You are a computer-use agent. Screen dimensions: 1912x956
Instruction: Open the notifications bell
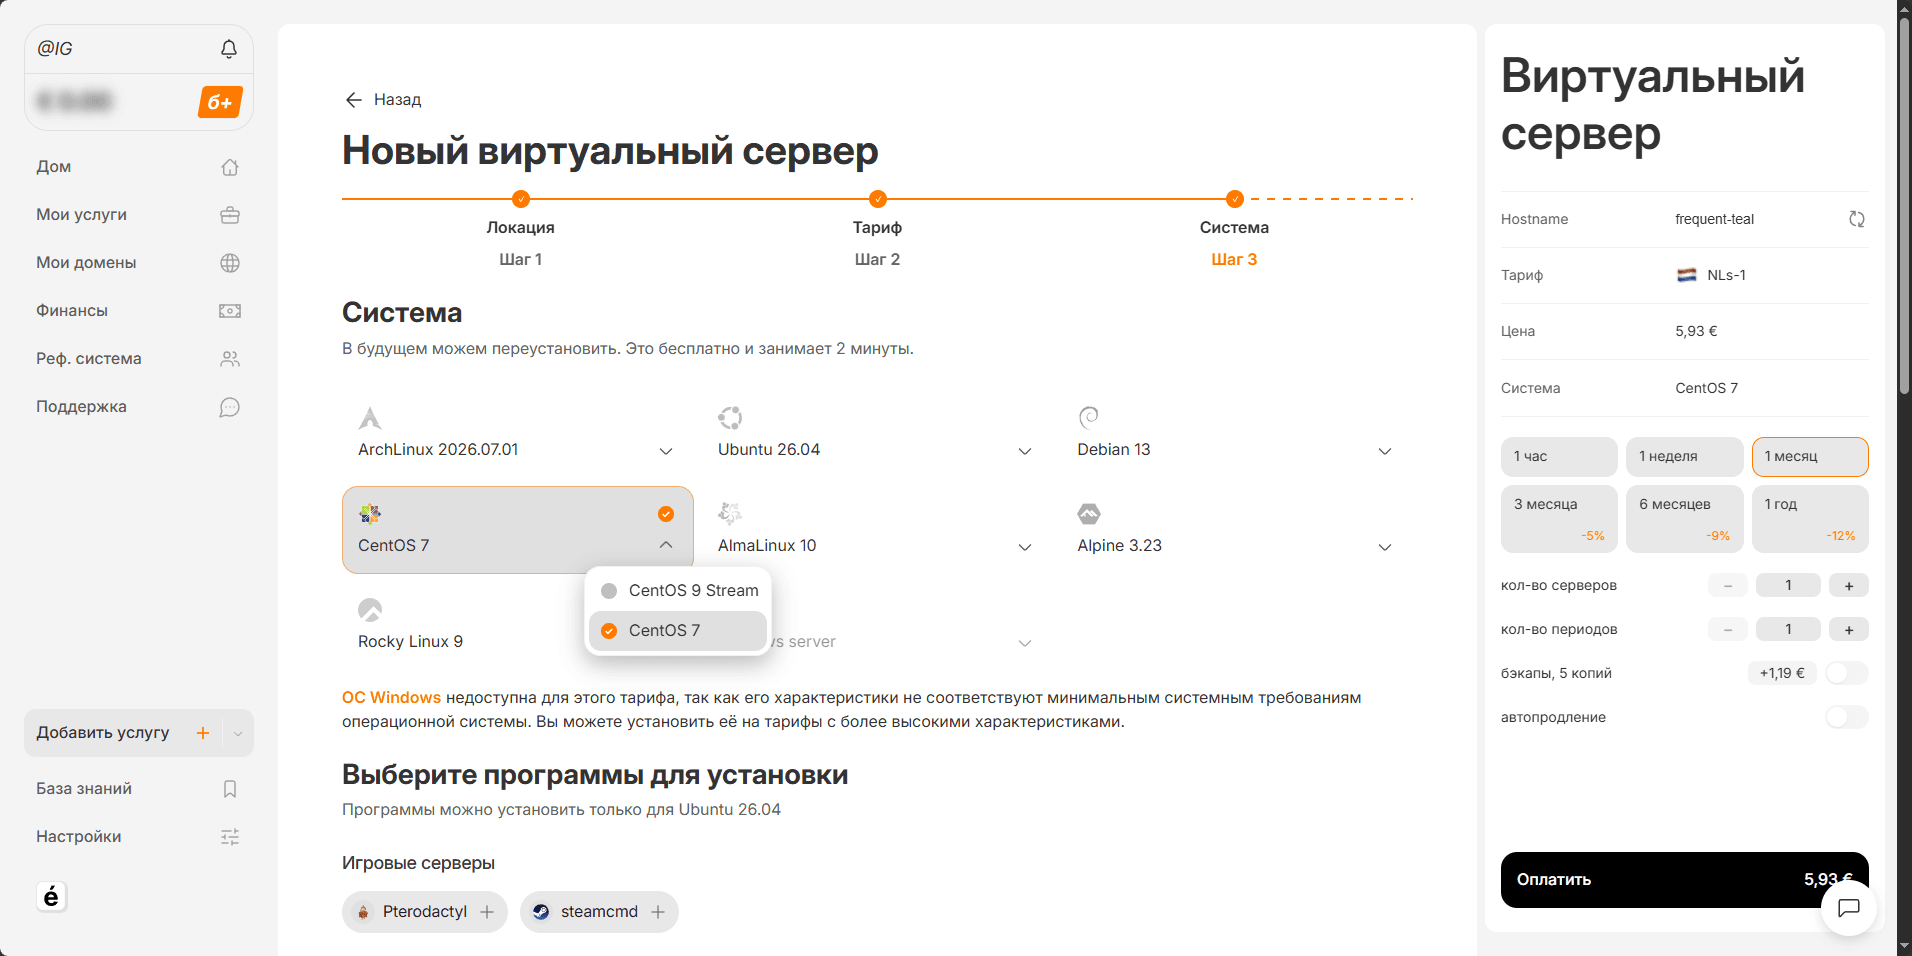pyautogui.click(x=229, y=48)
